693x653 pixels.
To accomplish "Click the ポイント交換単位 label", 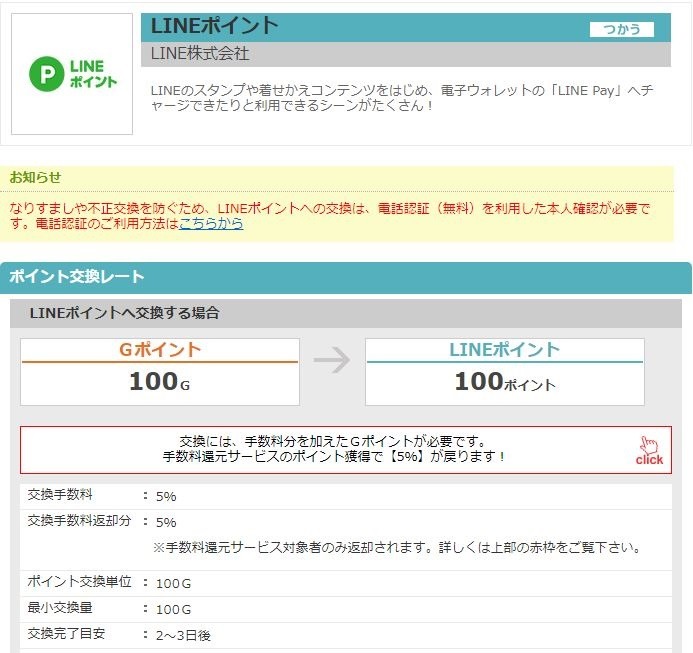I will point(79,581).
